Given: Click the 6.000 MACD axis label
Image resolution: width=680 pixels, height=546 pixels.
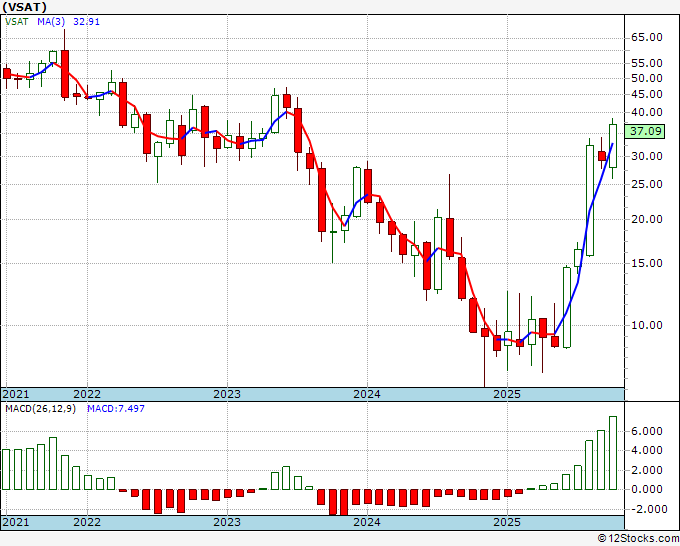Looking at the screenshot, I should click(647, 431).
